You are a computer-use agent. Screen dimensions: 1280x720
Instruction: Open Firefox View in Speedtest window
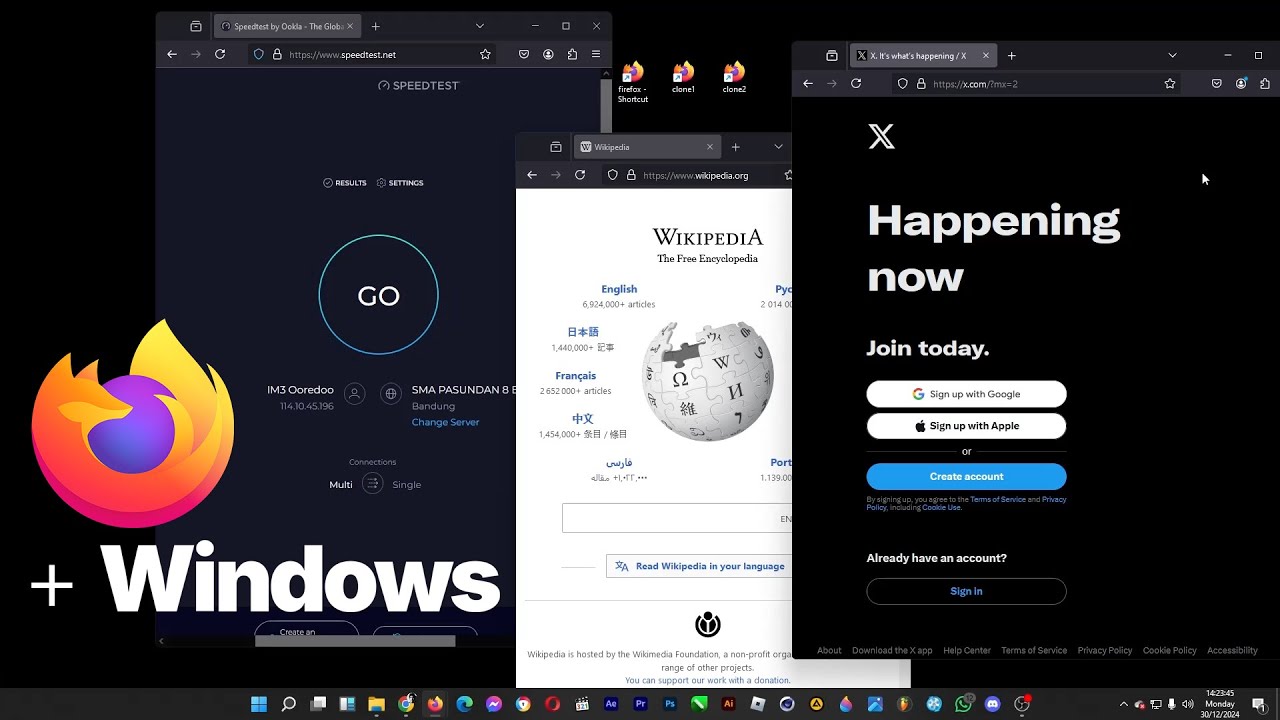pyautogui.click(x=196, y=26)
